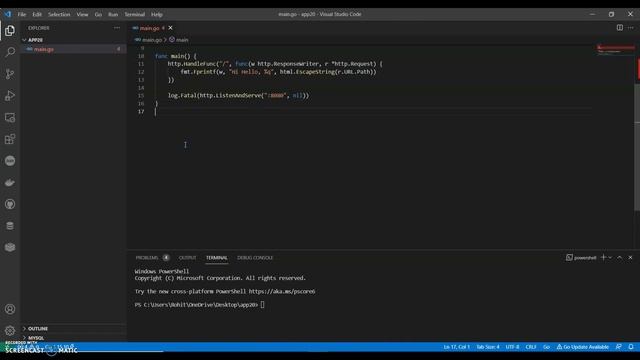640x360 pixels.
Task: Close the main.go editor tab
Action: tap(170, 28)
